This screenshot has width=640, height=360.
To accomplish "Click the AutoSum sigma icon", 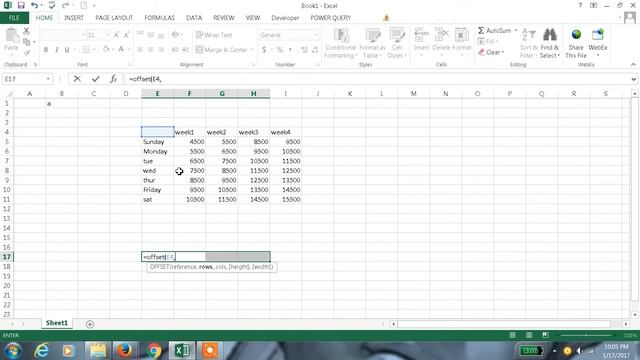I will pyautogui.click(x=481, y=31).
